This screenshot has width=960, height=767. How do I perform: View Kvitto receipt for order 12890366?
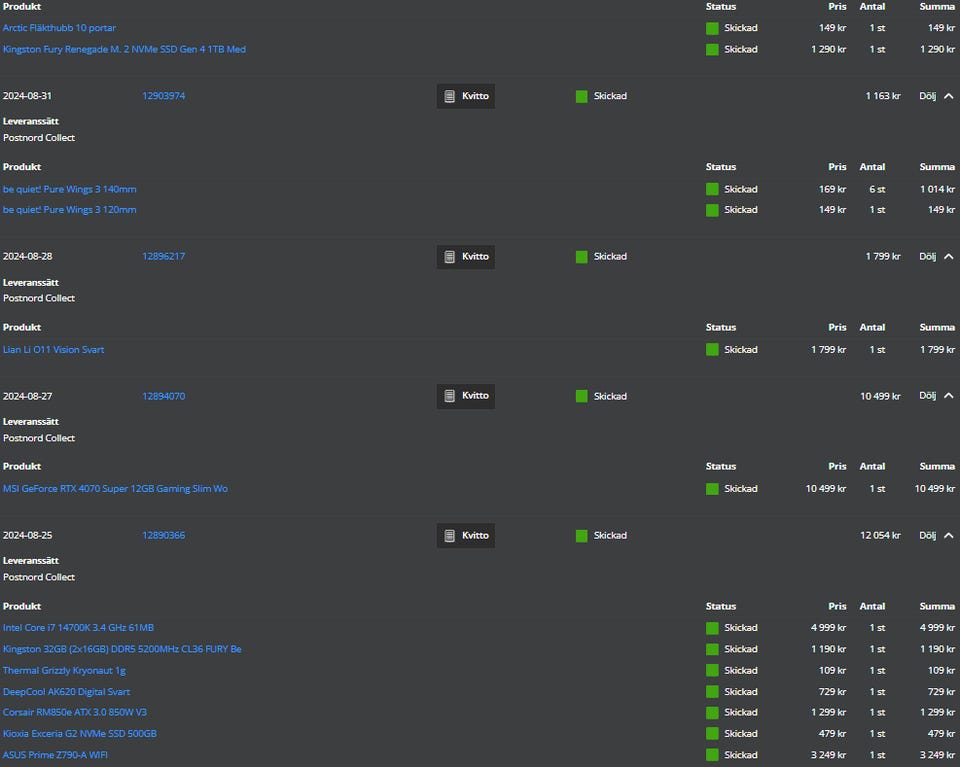click(465, 536)
